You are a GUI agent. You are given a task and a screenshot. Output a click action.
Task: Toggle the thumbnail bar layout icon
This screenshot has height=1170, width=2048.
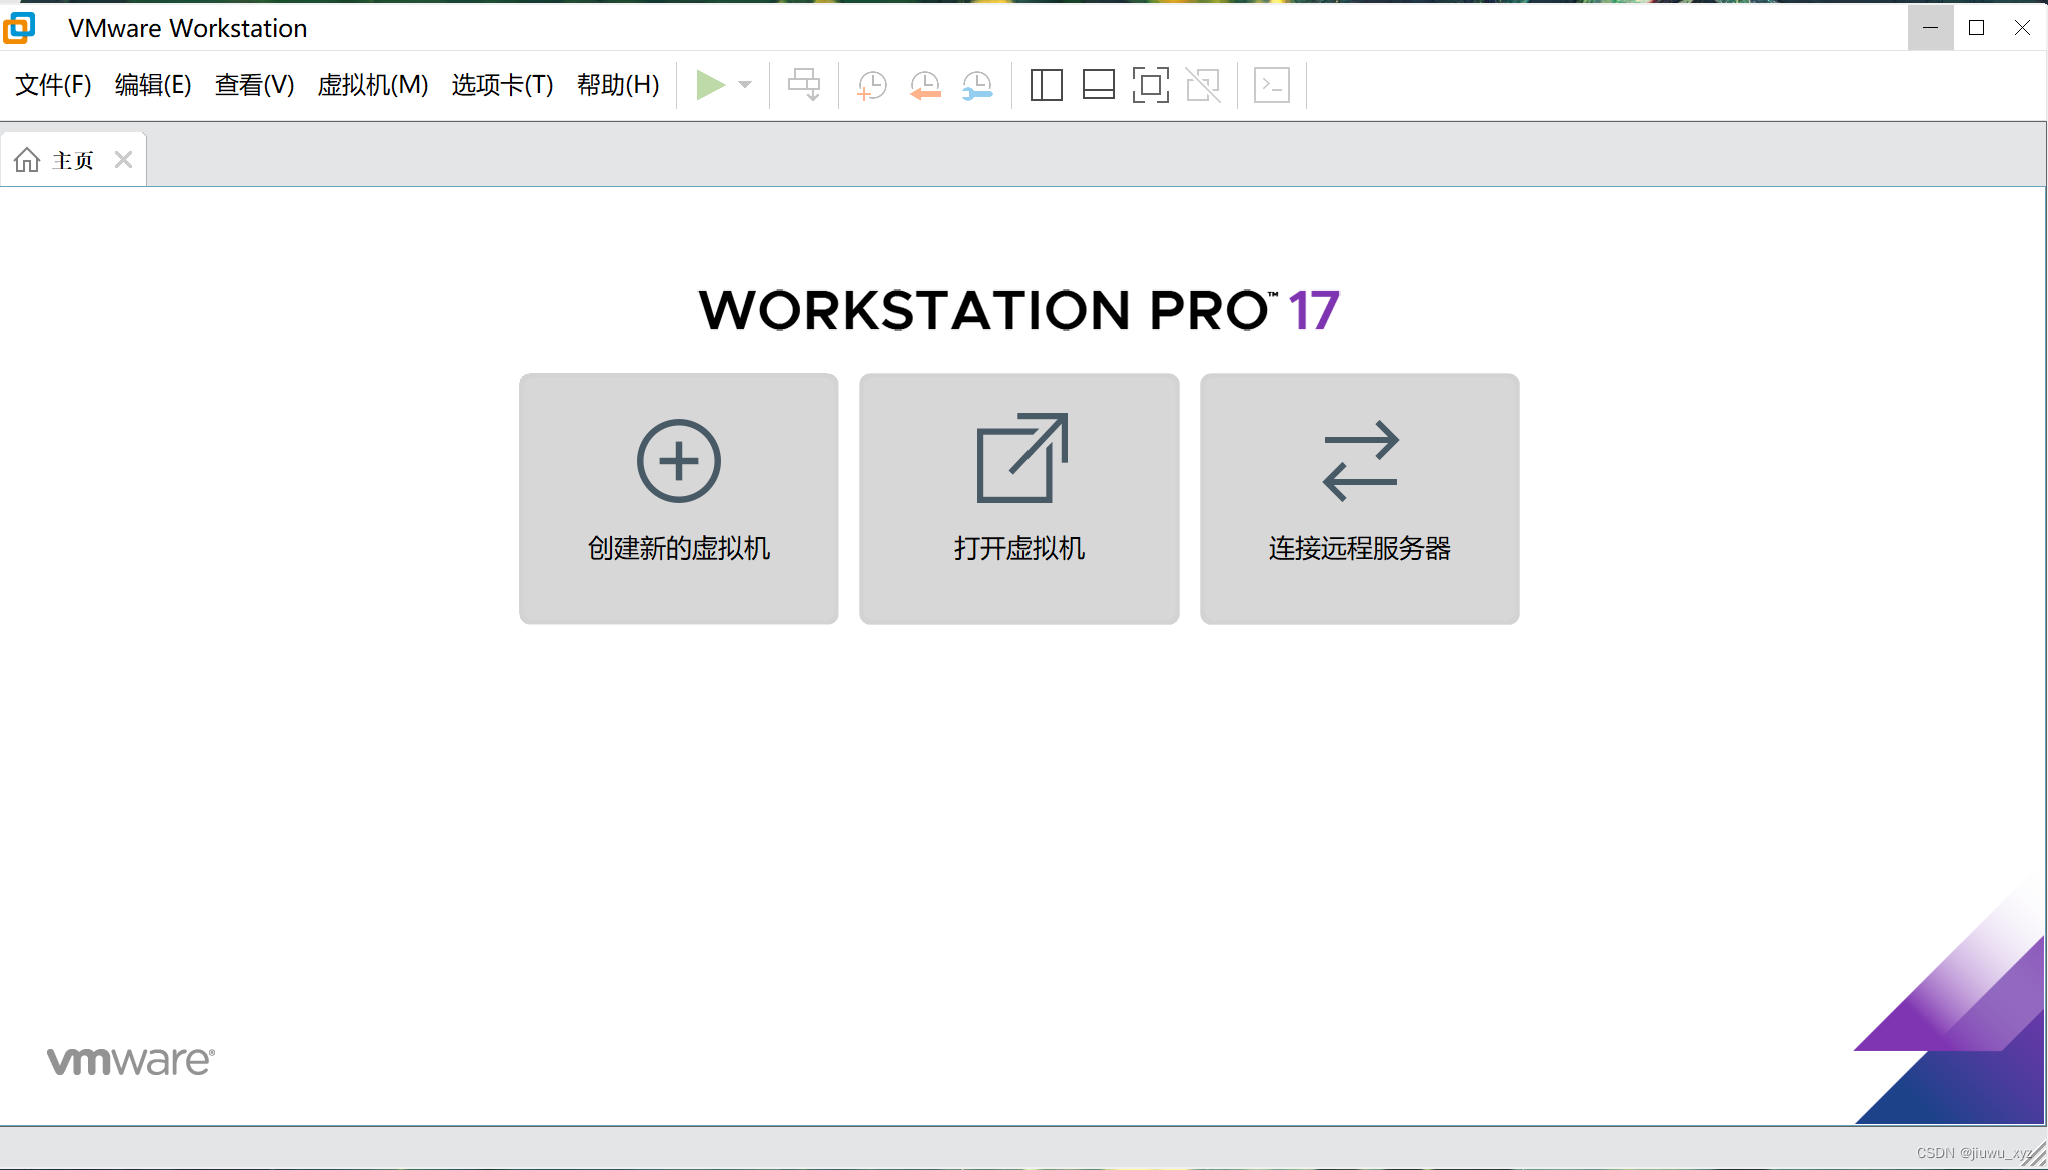point(1099,85)
